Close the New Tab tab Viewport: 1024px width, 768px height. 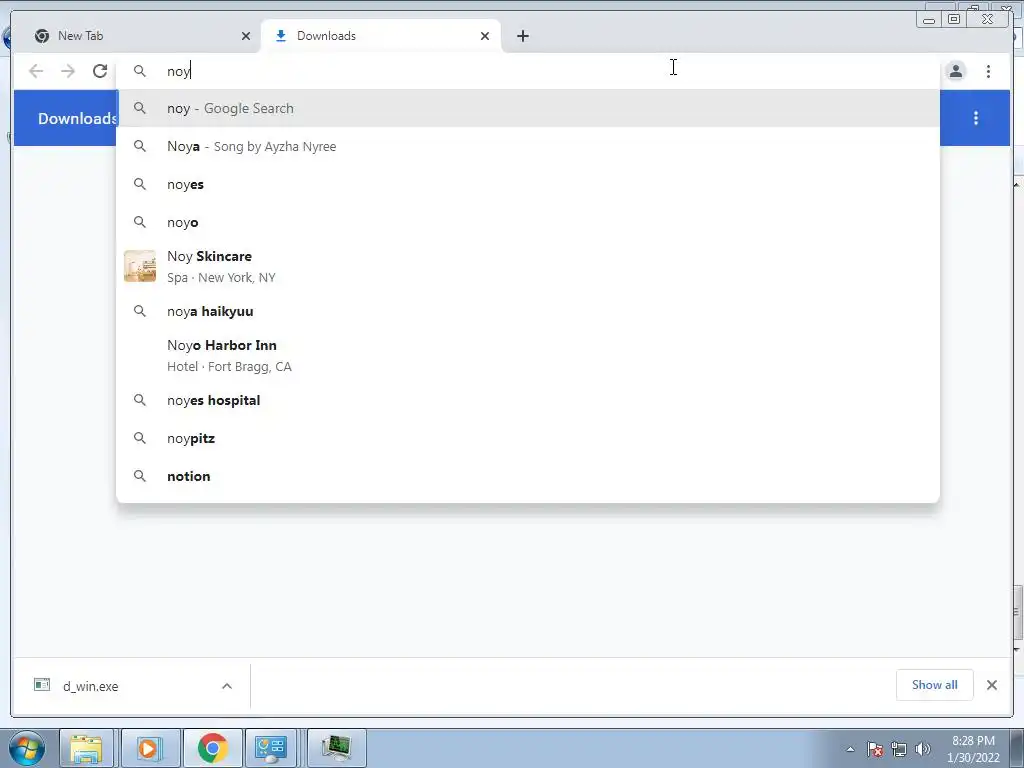tap(246, 36)
